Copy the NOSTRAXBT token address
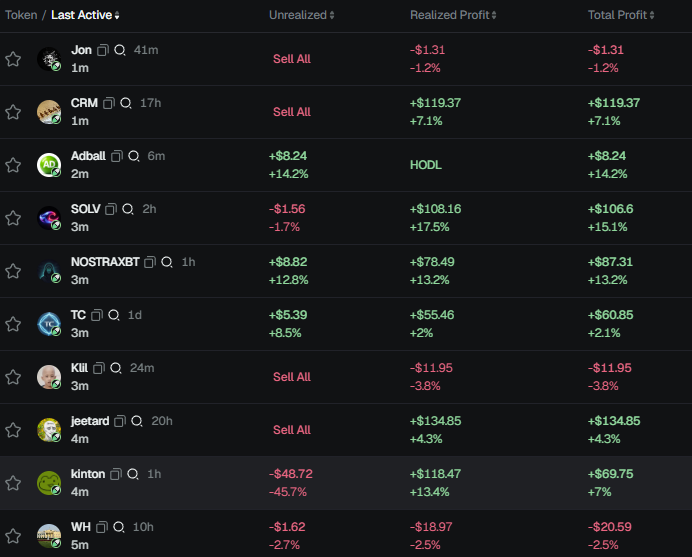This screenshot has width=692, height=557. click(x=150, y=262)
